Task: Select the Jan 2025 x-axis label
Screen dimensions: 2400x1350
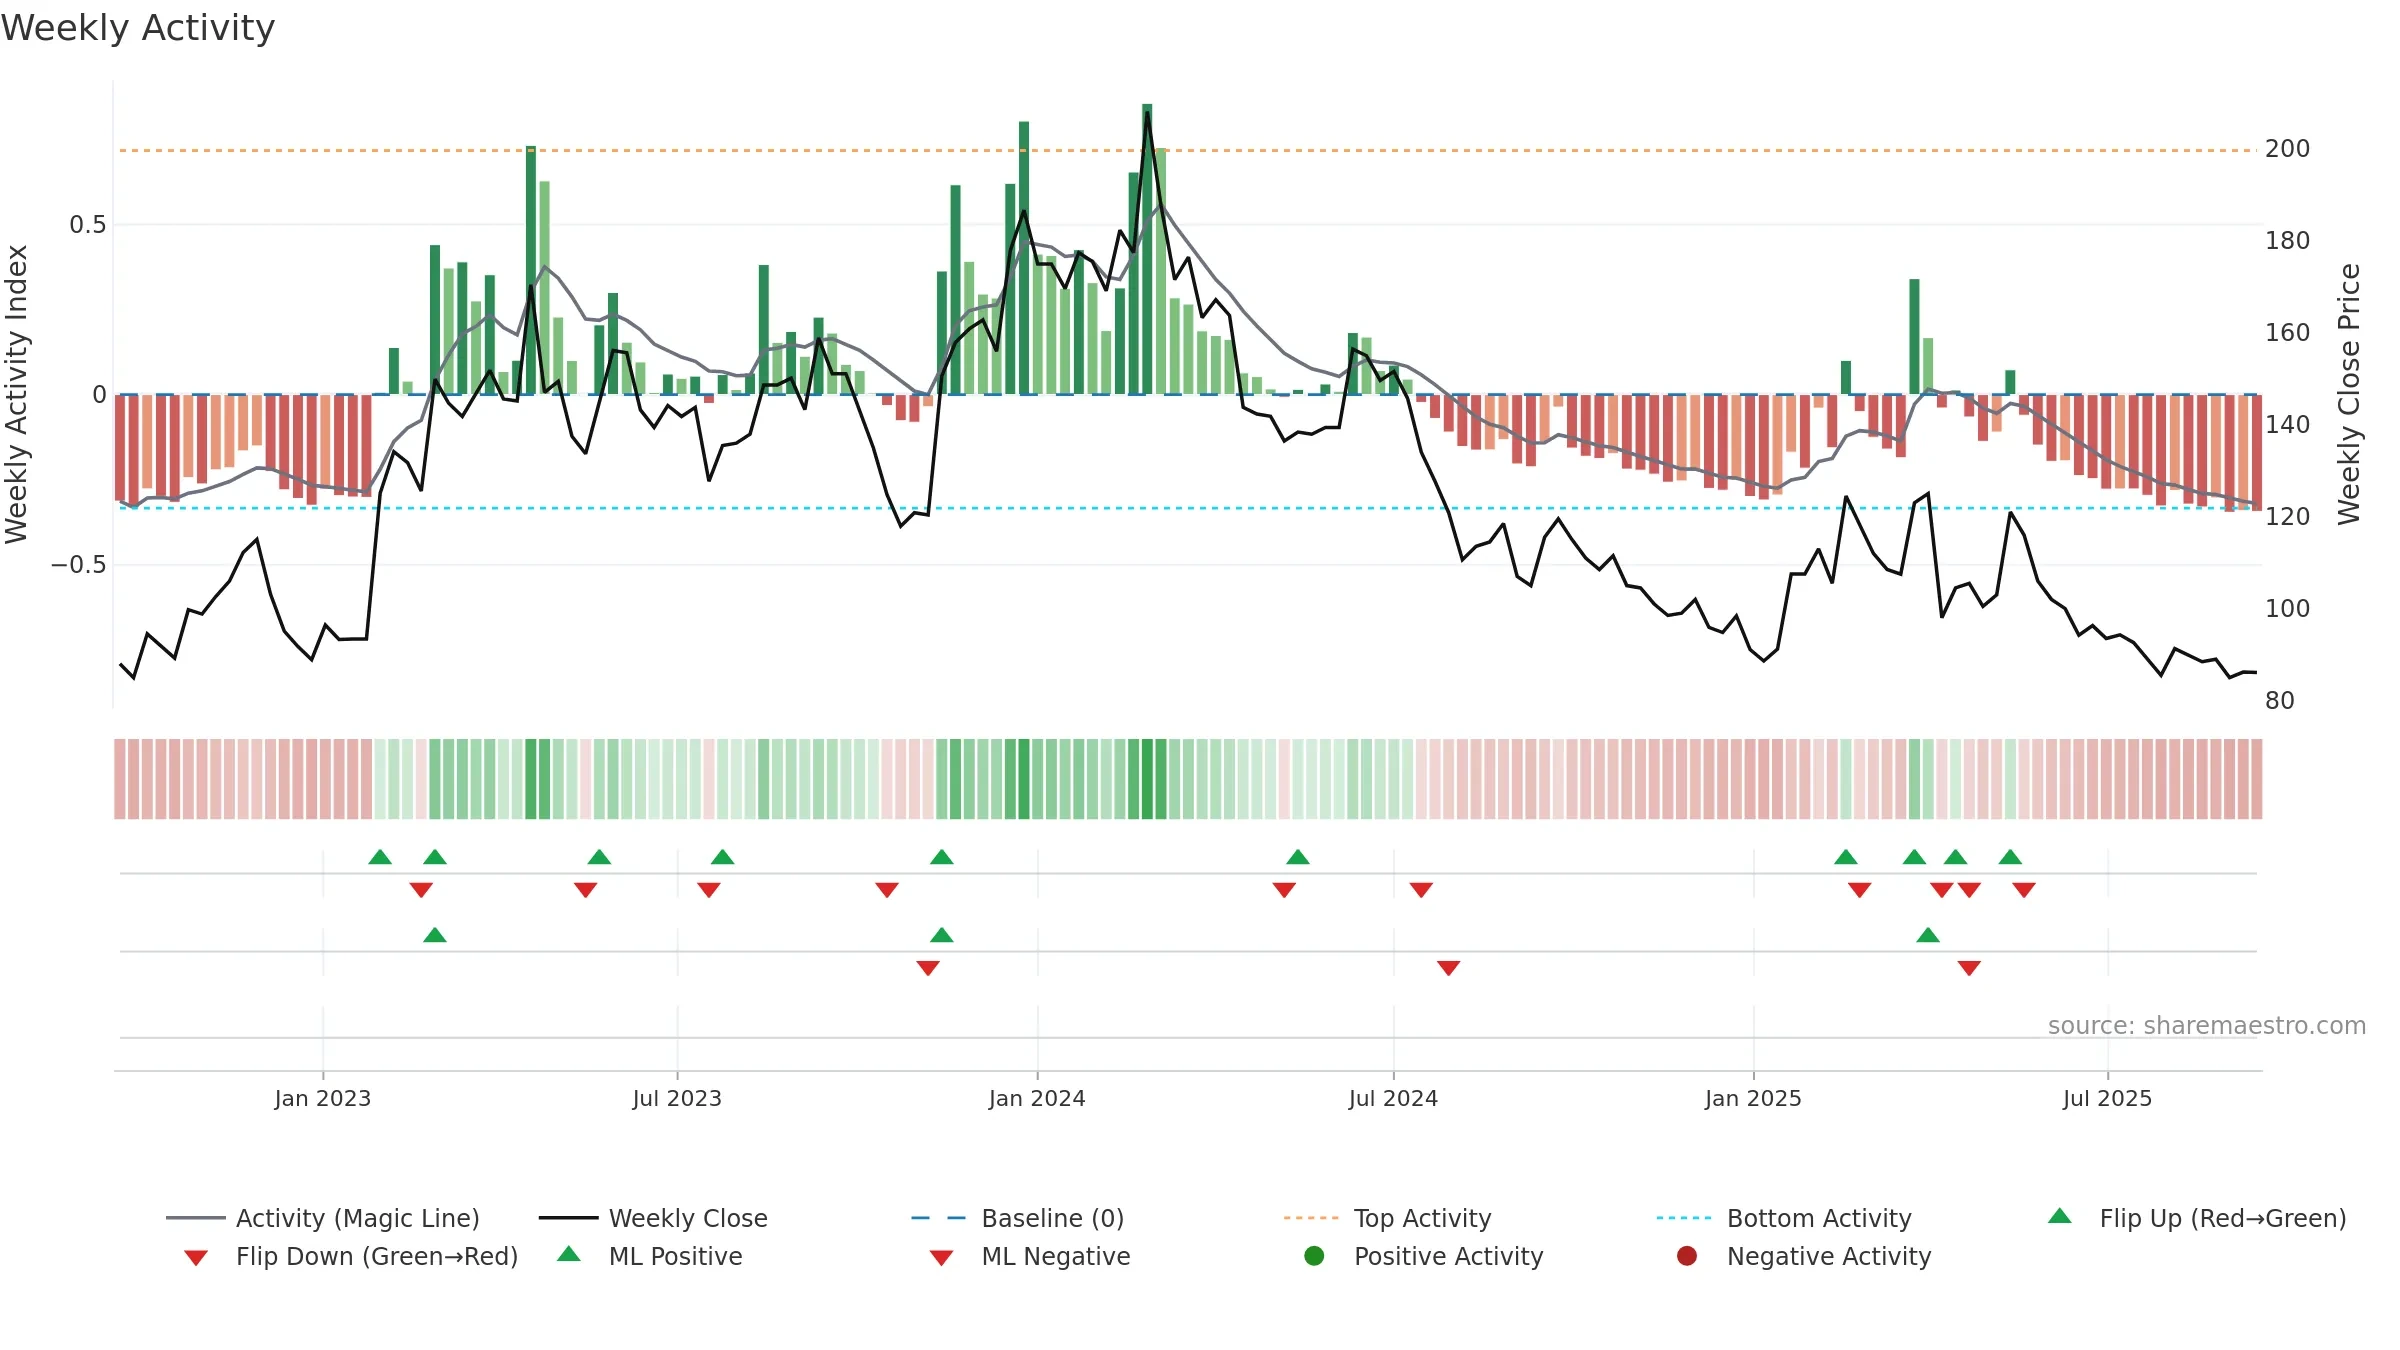Action: click(1753, 1098)
